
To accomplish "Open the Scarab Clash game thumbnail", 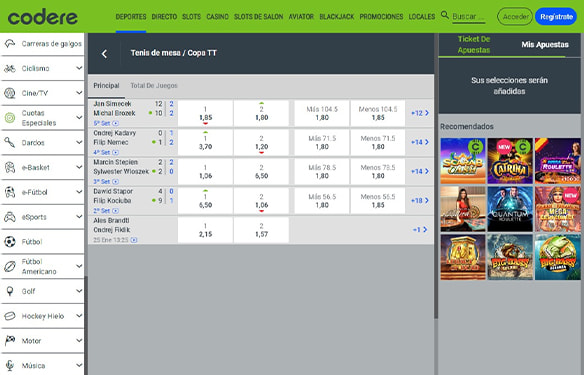I will coord(463,161).
